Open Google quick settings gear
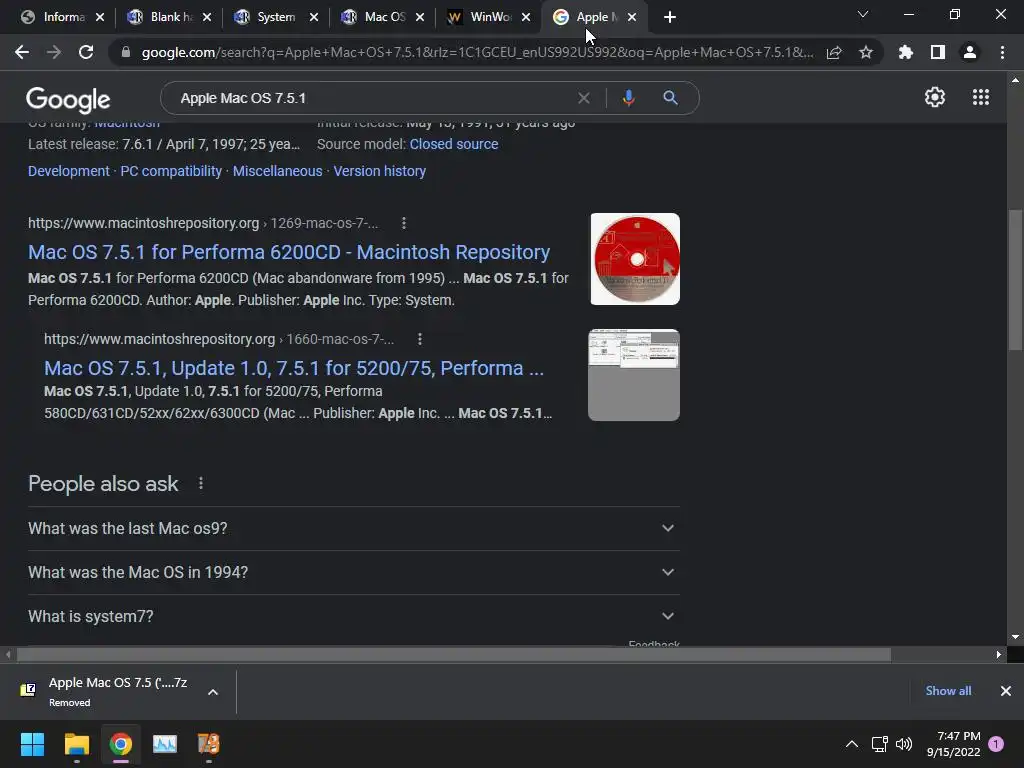Viewport: 1024px width, 768px height. pyautogui.click(x=935, y=97)
